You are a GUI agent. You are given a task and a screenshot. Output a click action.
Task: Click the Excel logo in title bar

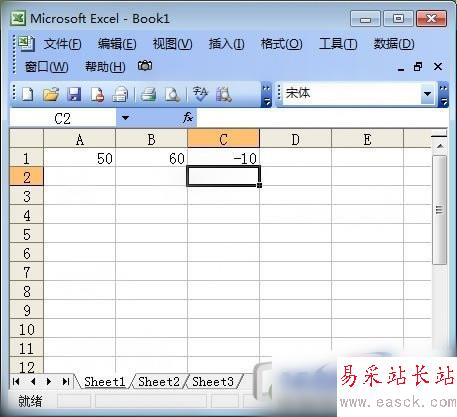coord(18,18)
